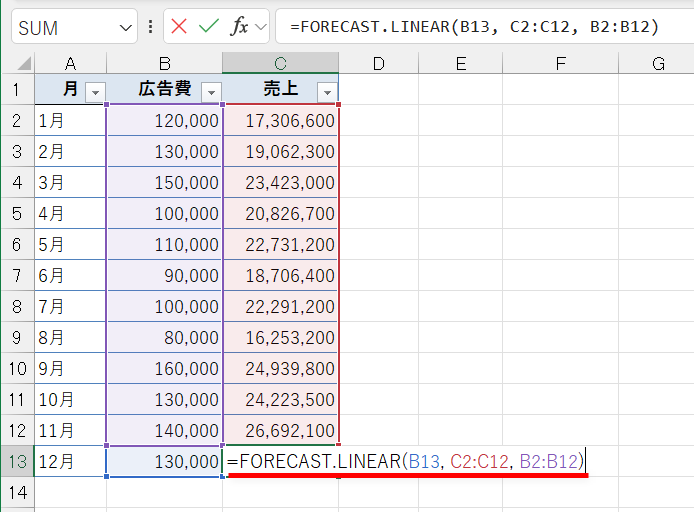
Task: Click the 110,000 advertising cost cell
Action: point(165,244)
